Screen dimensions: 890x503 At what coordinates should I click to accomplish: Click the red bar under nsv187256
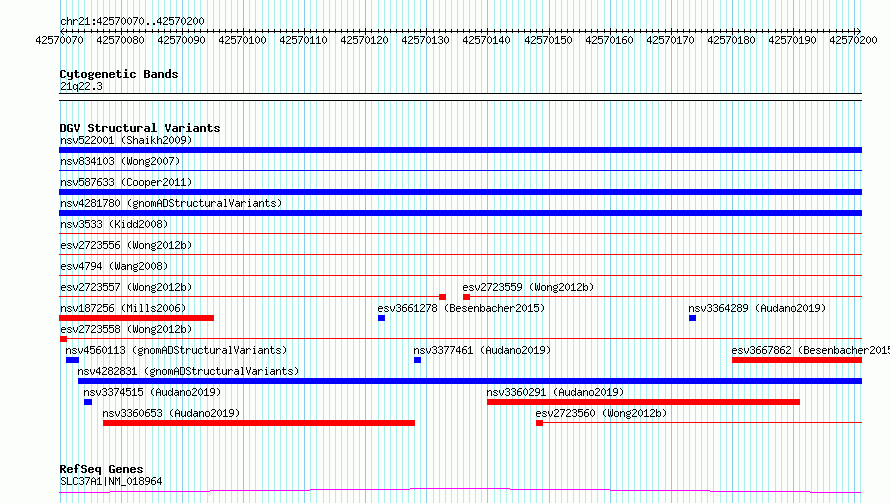point(136,318)
